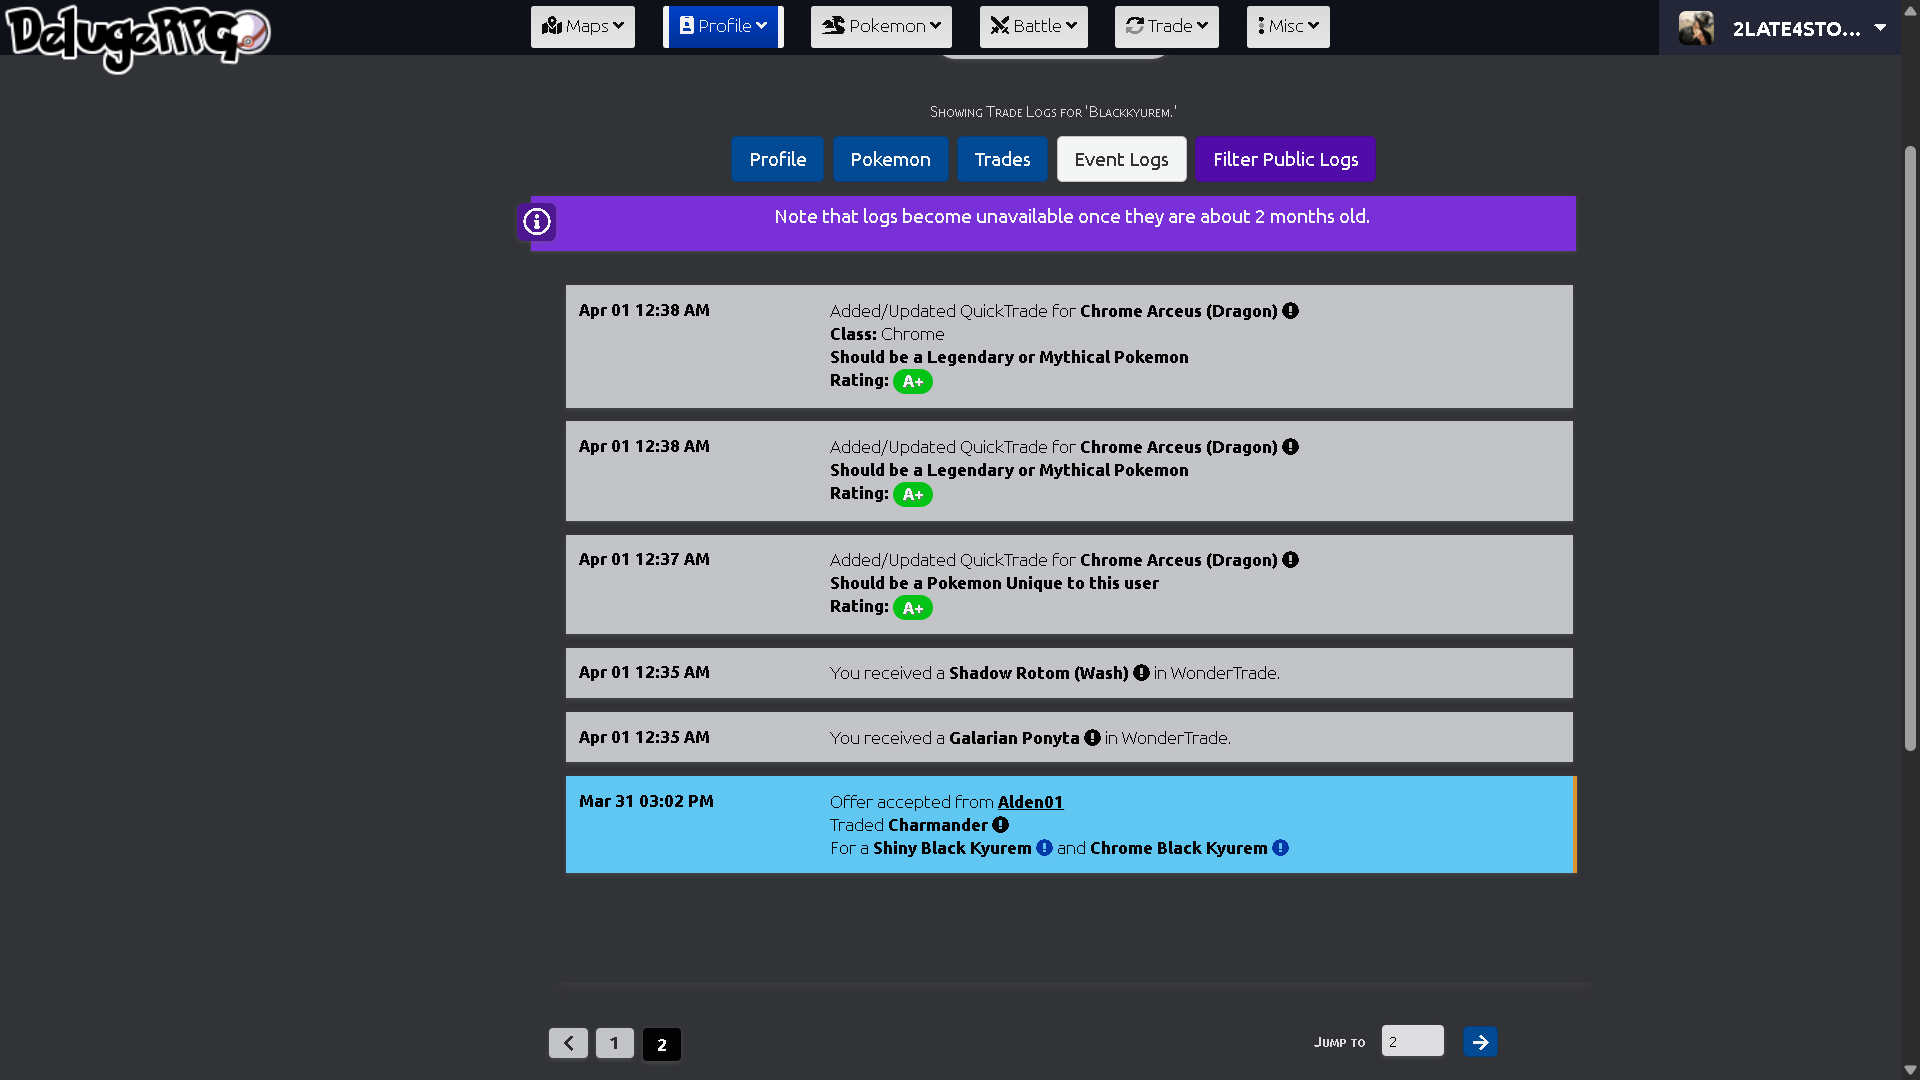Click the Pokemon creature icon in navbar

pos(834,26)
